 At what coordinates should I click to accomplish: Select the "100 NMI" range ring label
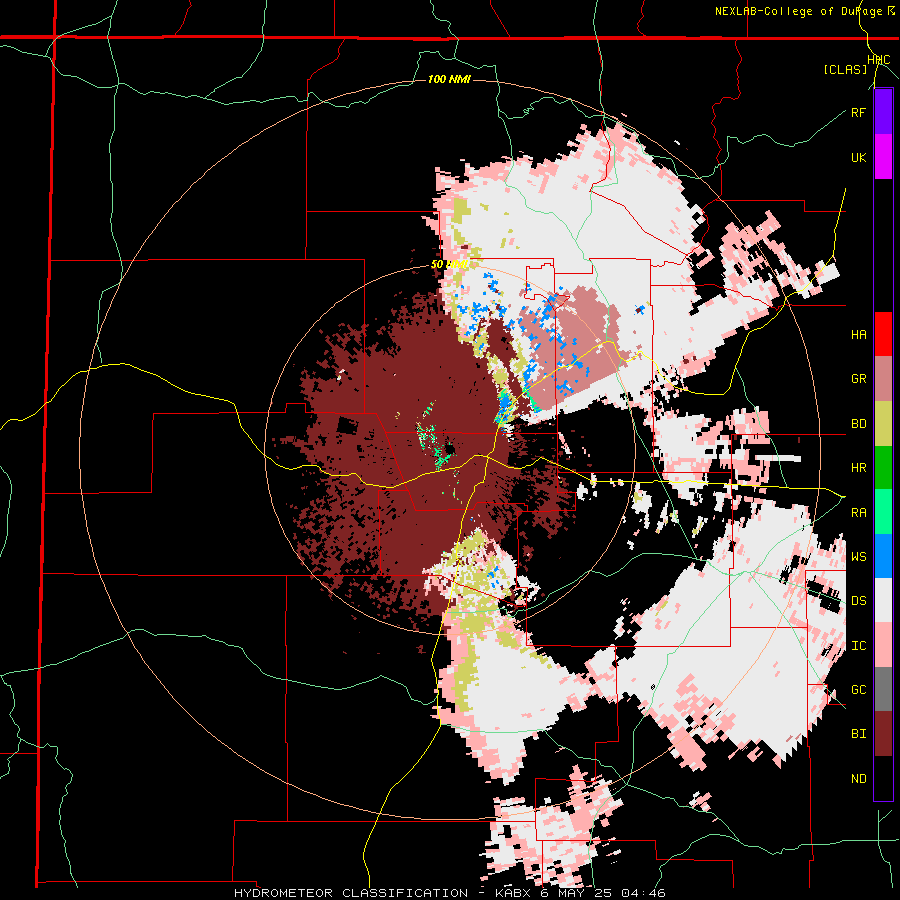click(x=449, y=79)
